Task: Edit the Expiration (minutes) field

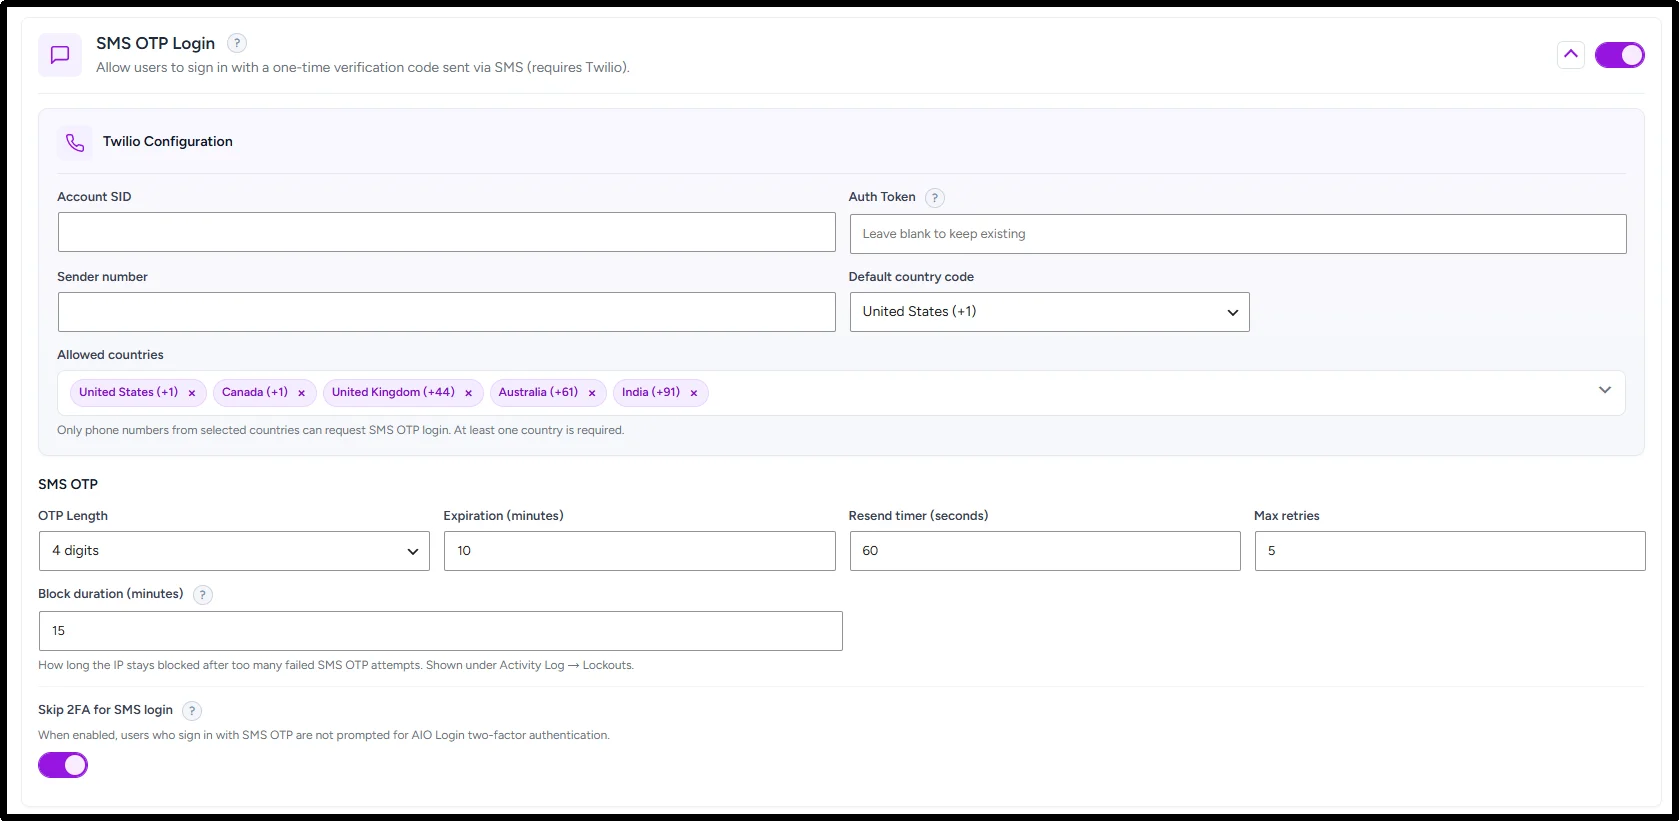Action: (x=639, y=551)
